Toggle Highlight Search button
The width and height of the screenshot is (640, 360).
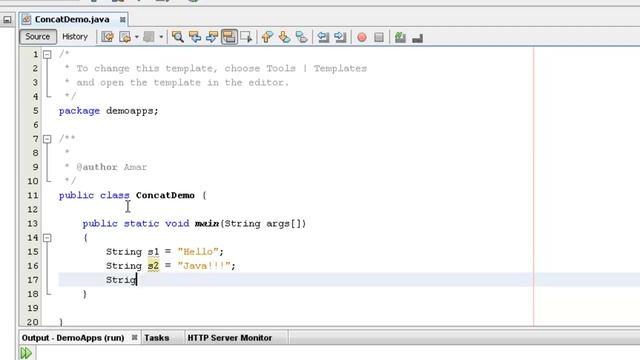[x=229, y=37]
